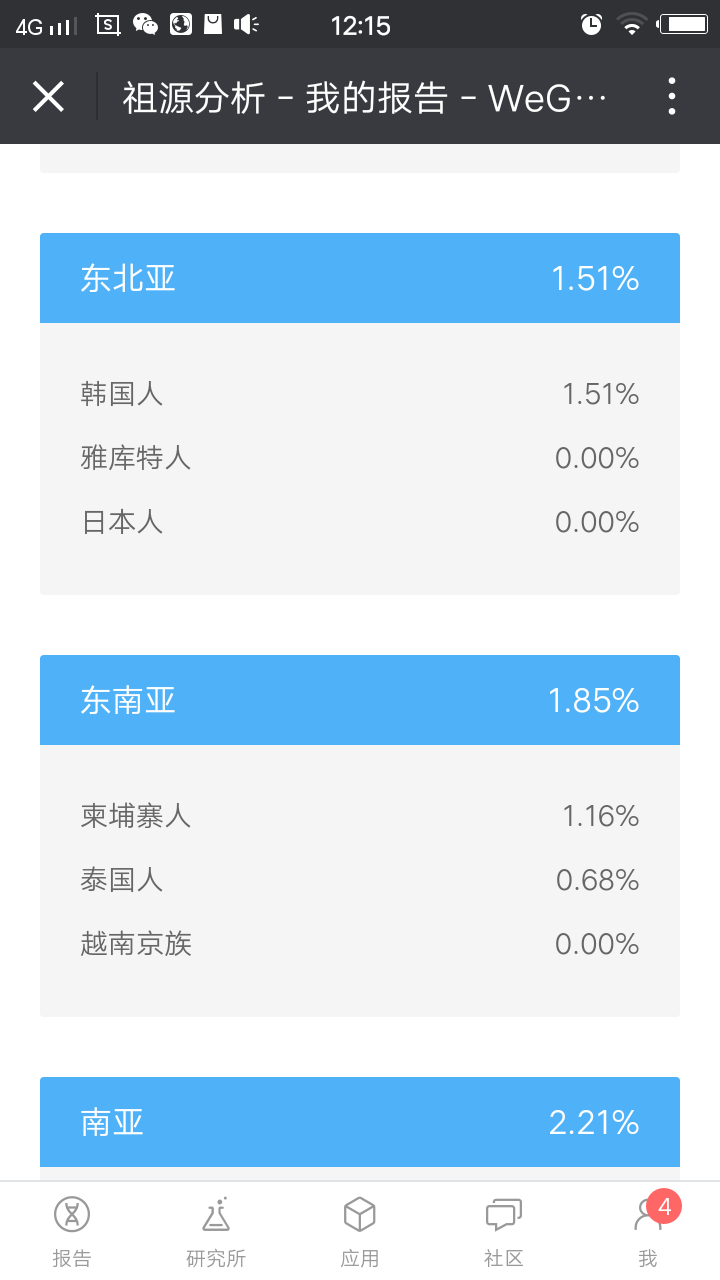Image resolution: width=720 pixels, height=1280 pixels.
Task: Open the three-dot more options menu
Action: click(671, 97)
